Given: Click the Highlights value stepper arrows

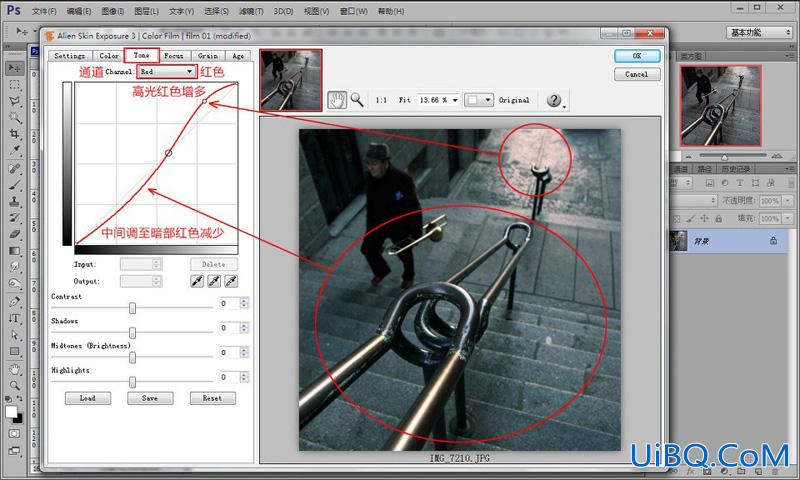Looking at the screenshot, I should (244, 377).
